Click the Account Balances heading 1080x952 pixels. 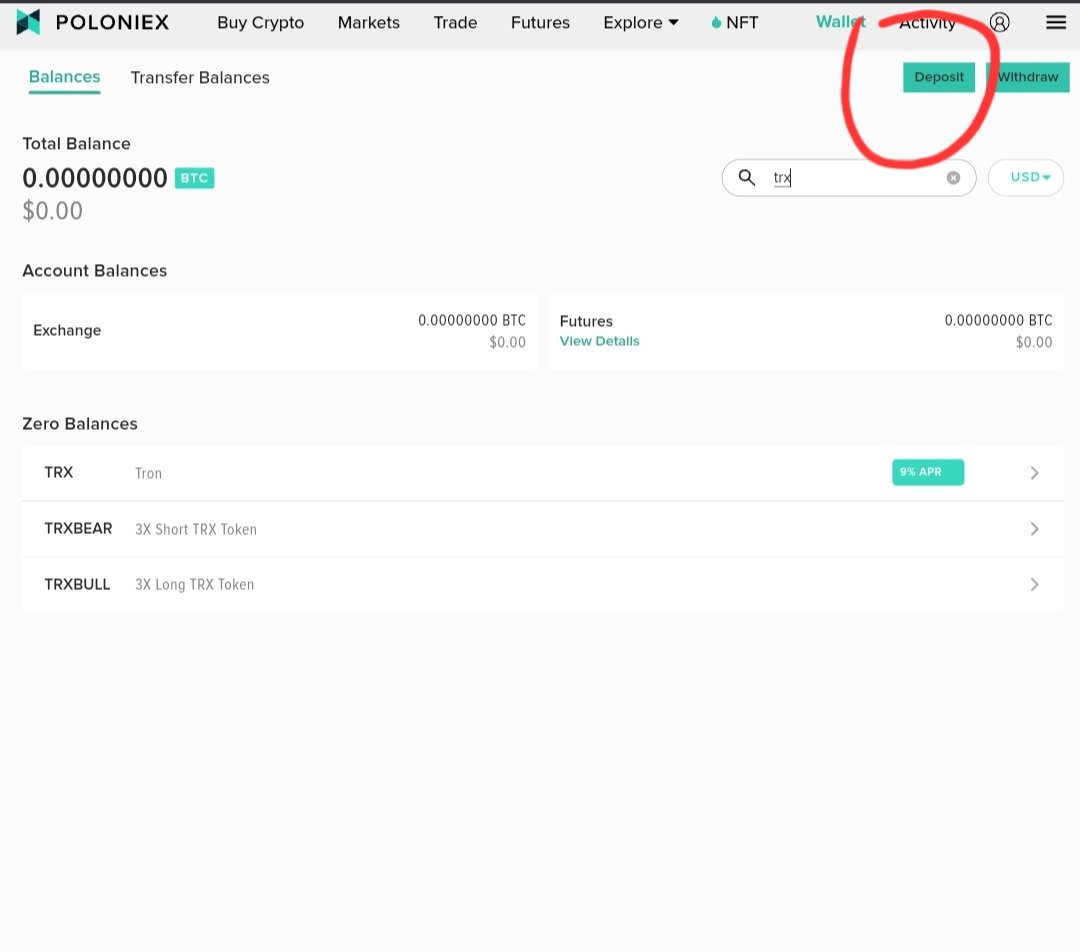click(x=94, y=271)
